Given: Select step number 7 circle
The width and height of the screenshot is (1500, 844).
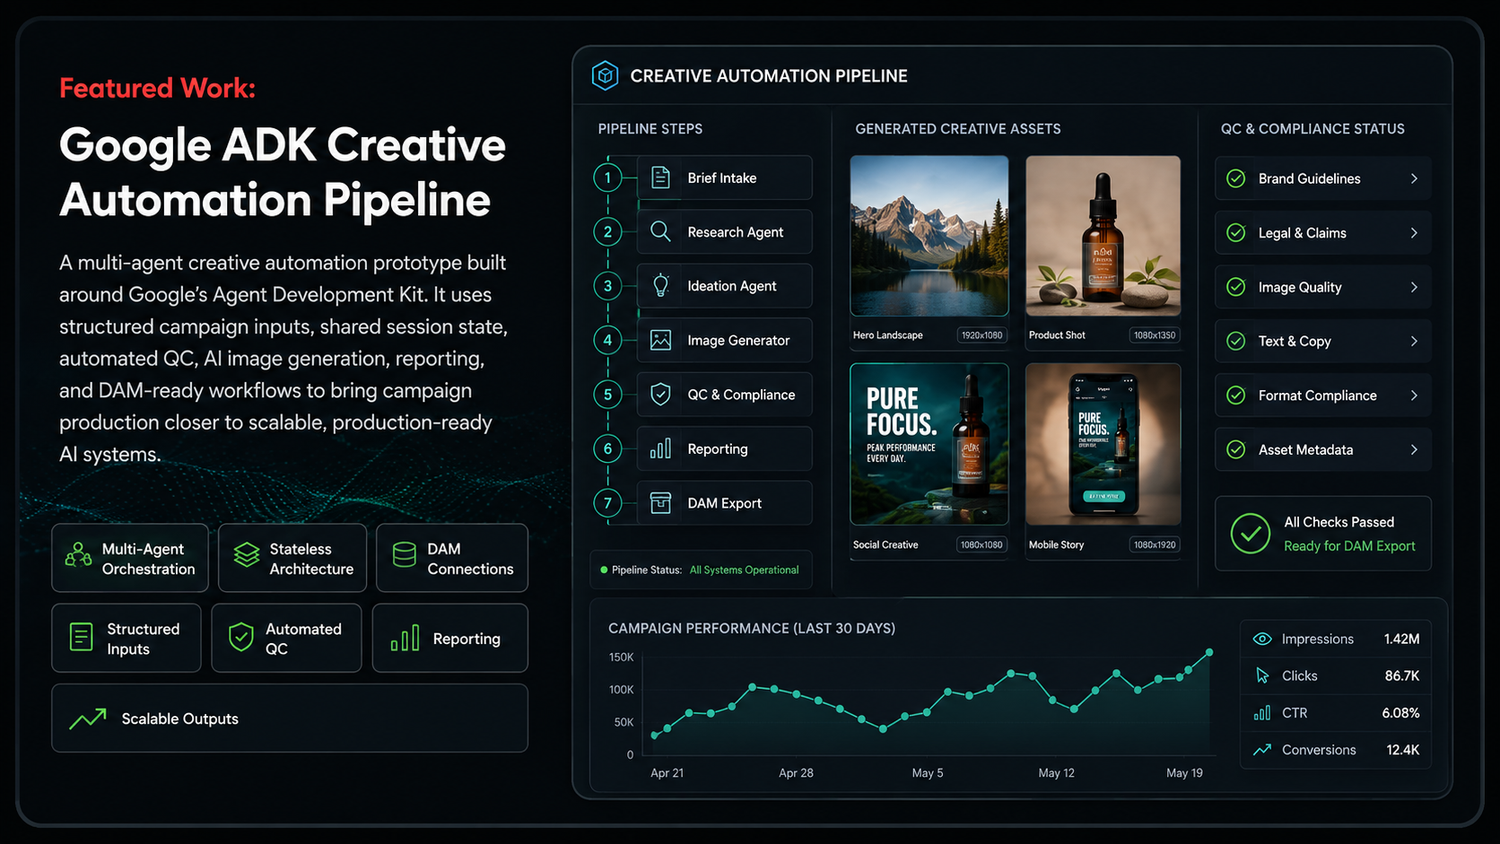Looking at the screenshot, I should (x=607, y=503).
